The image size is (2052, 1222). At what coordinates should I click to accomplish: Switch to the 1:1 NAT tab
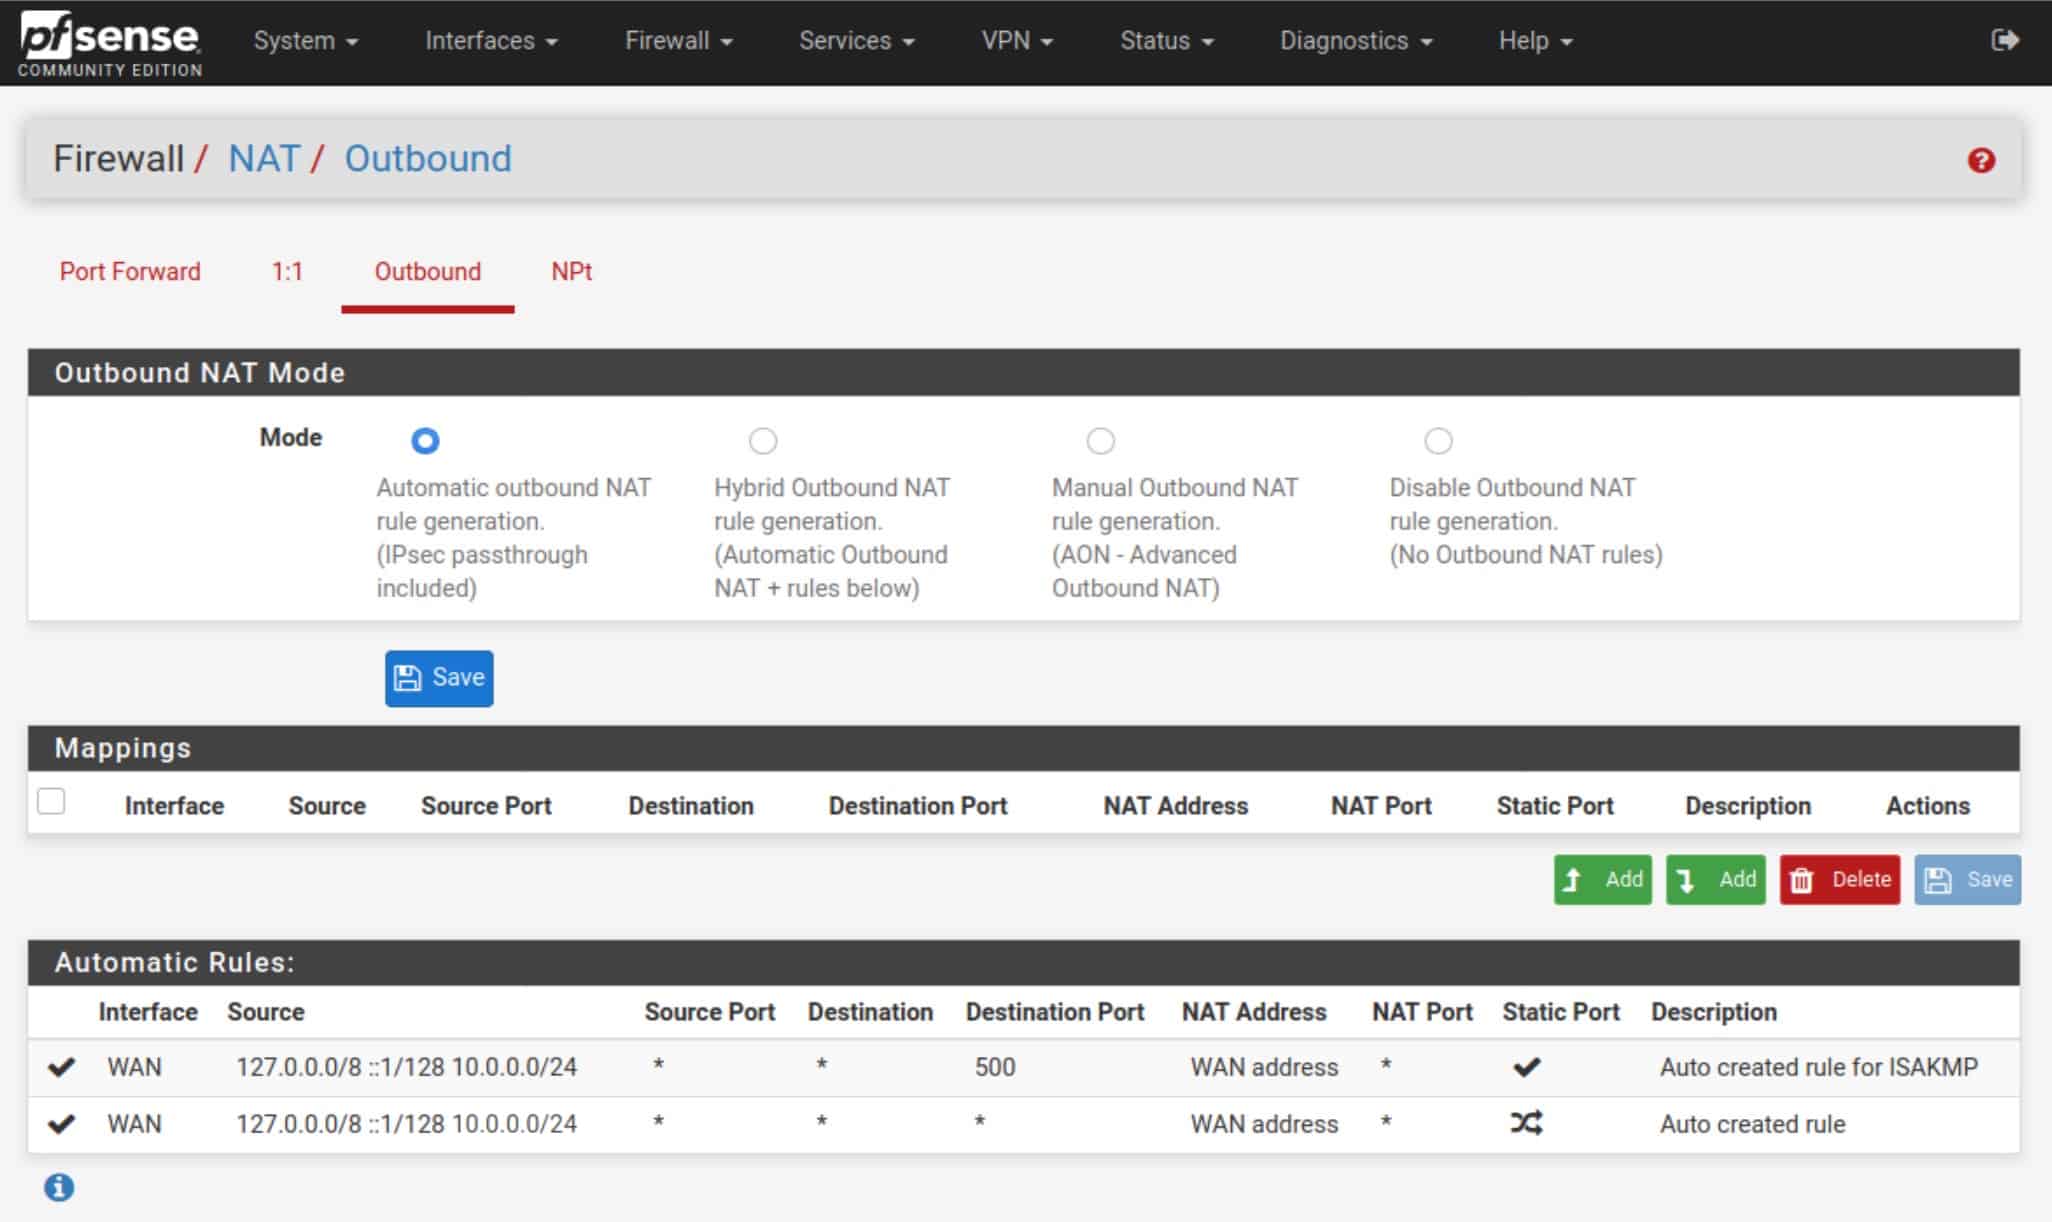[287, 271]
